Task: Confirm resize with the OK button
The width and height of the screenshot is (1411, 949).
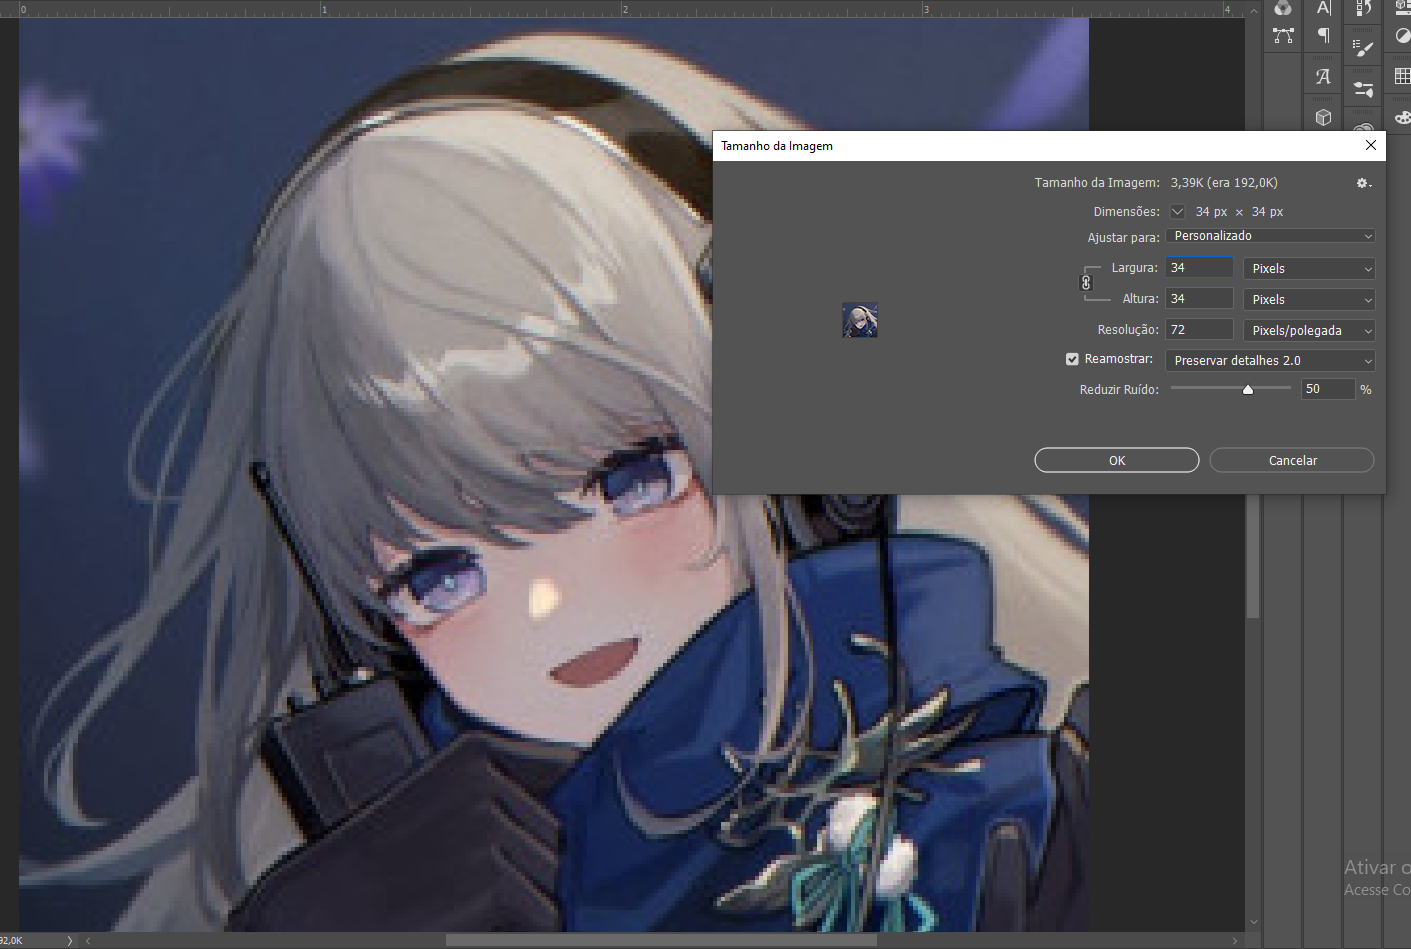Action: pyautogui.click(x=1117, y=460)
